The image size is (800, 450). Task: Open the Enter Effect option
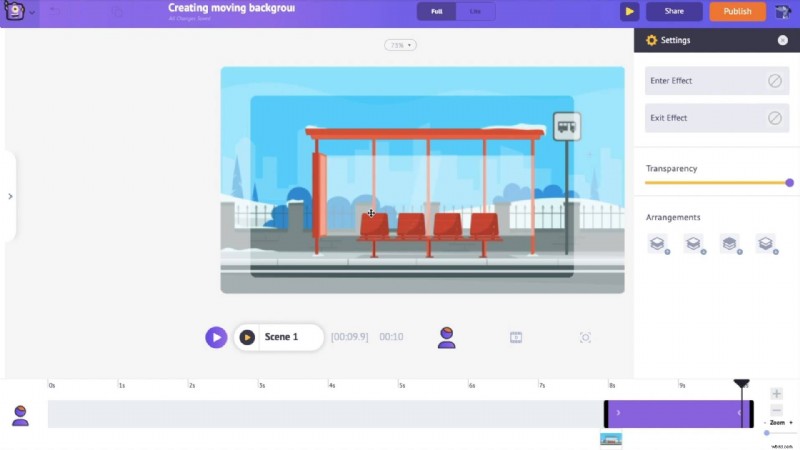pos(717,81)
